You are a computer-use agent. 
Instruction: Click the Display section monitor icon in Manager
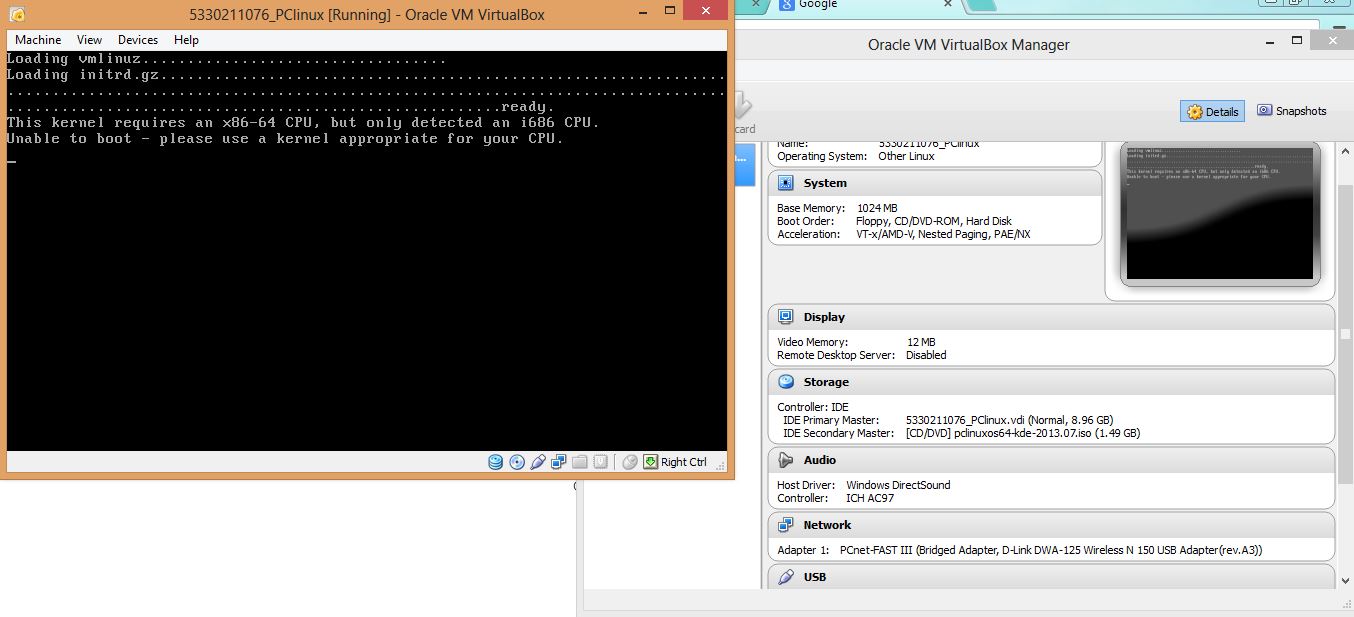coord(785,317)
